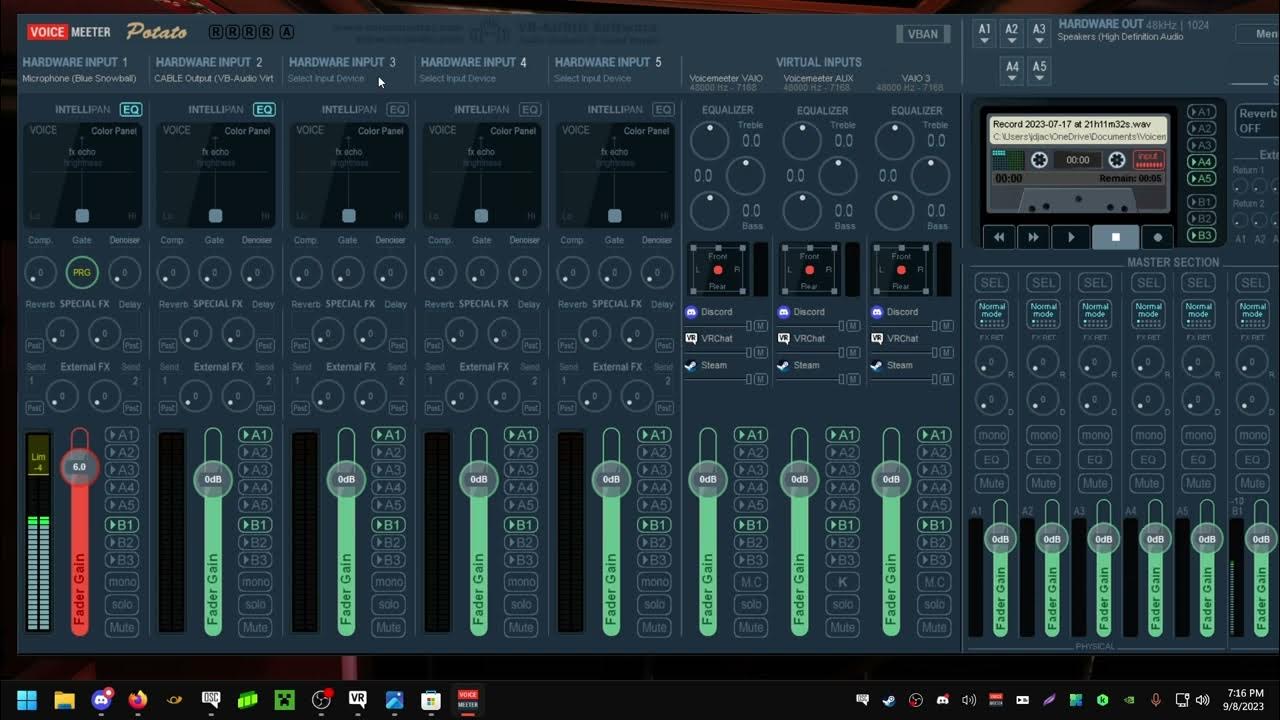Mute master bus A3
The width and height of the screenshot is (1280, 720).
(x=1095, y=483)
